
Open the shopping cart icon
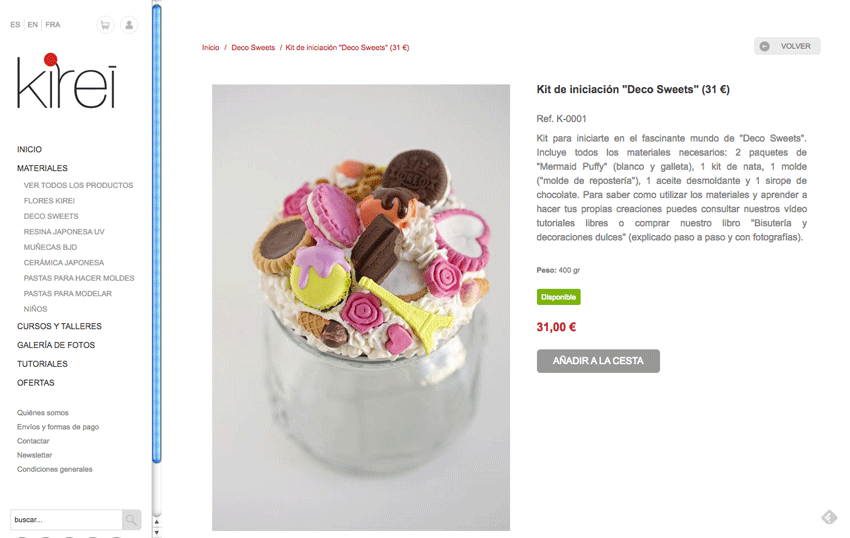[105, 25]
